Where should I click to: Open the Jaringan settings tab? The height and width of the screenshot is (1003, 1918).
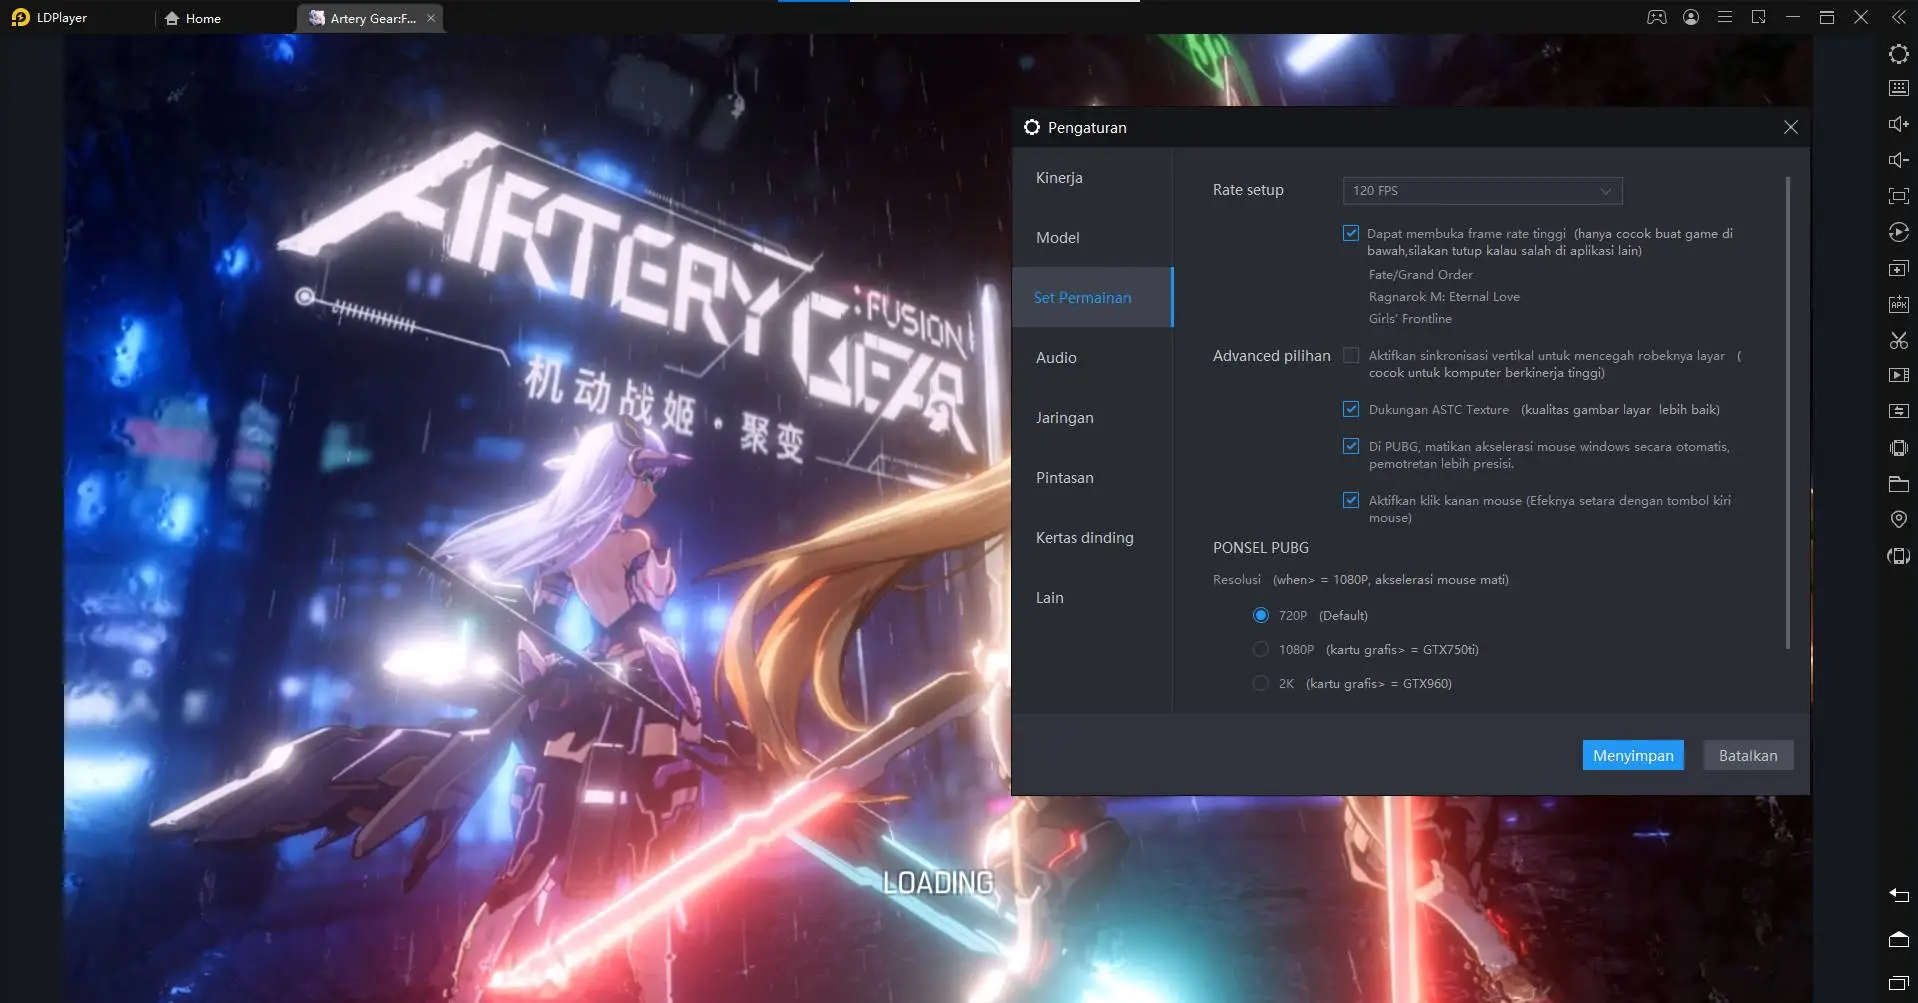point(1092,417)
